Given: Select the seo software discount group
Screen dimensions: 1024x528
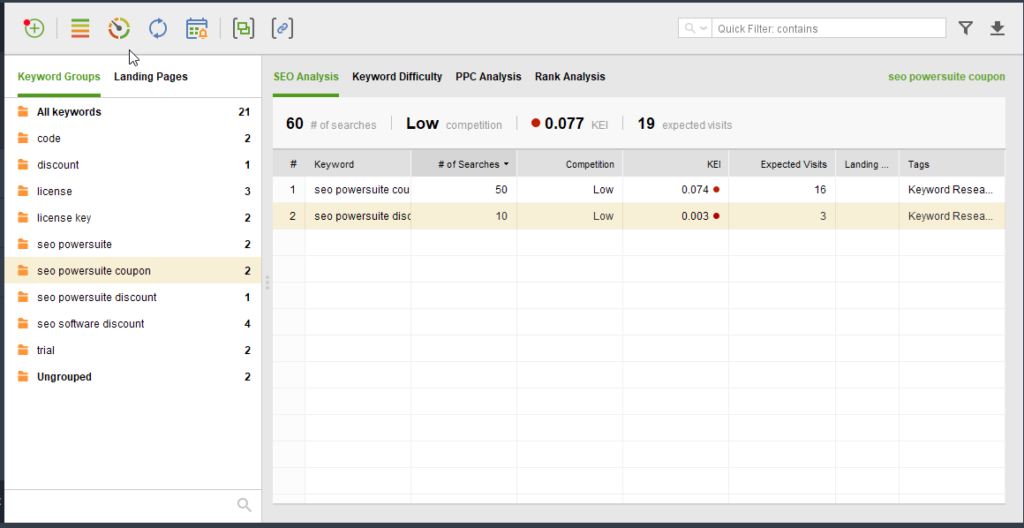Looking at the screenshot, I should pyautogui.click(x=90, y=324).
